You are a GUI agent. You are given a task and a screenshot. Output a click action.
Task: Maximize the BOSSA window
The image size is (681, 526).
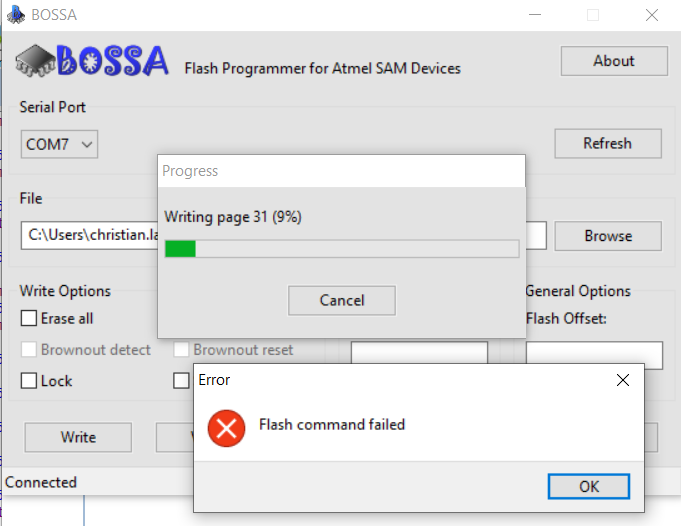click(593, 15)
